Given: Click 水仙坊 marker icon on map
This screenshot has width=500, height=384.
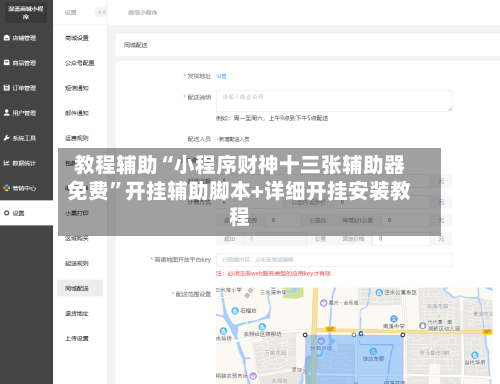Looking at the screenshot, I should tap(223, 331).
